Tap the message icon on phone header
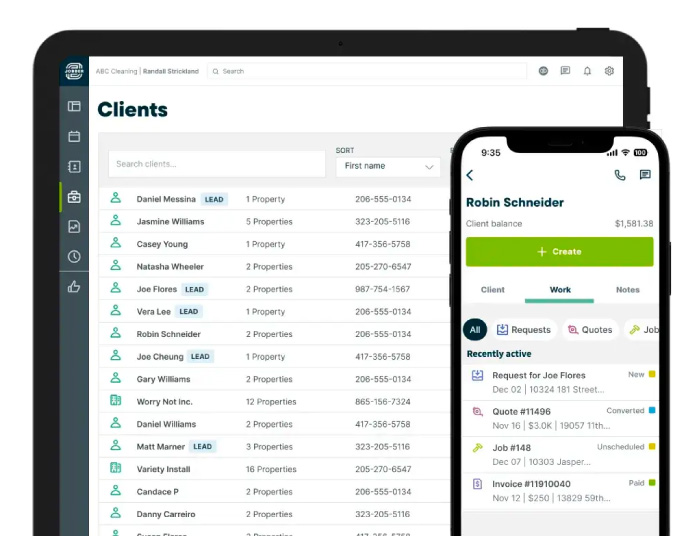This screenshot has width=680, height=536. pyautogui.click(x=645, y=175)
